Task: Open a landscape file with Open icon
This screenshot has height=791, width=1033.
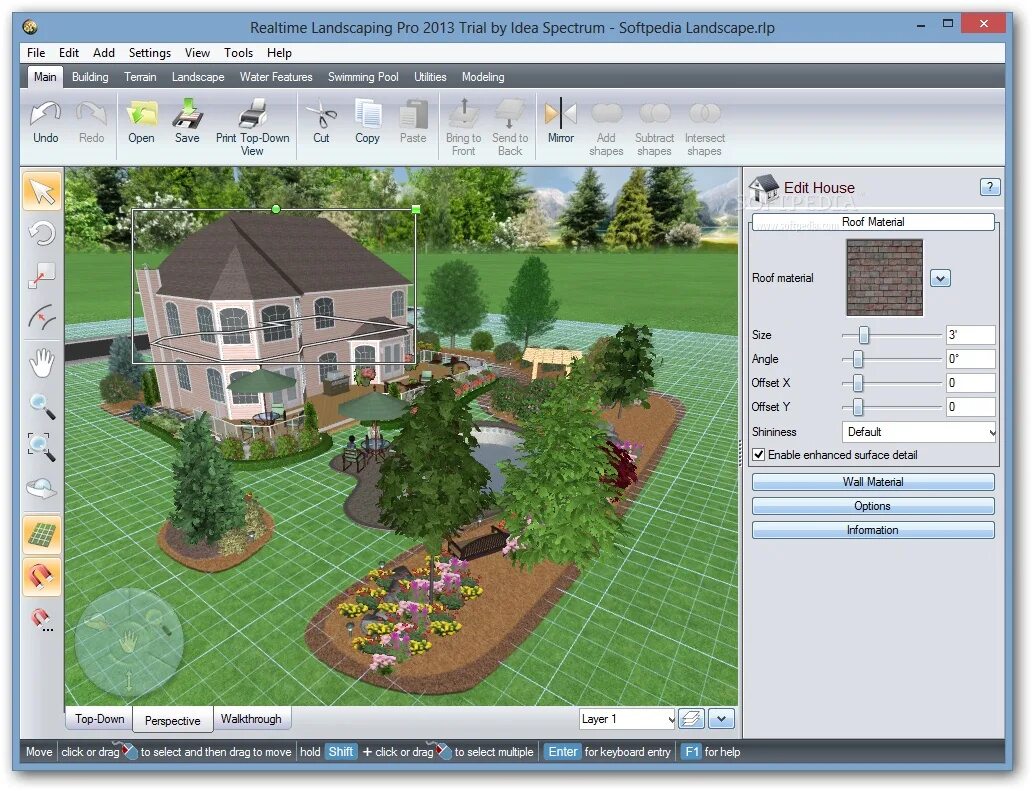Action: [142, 115]
